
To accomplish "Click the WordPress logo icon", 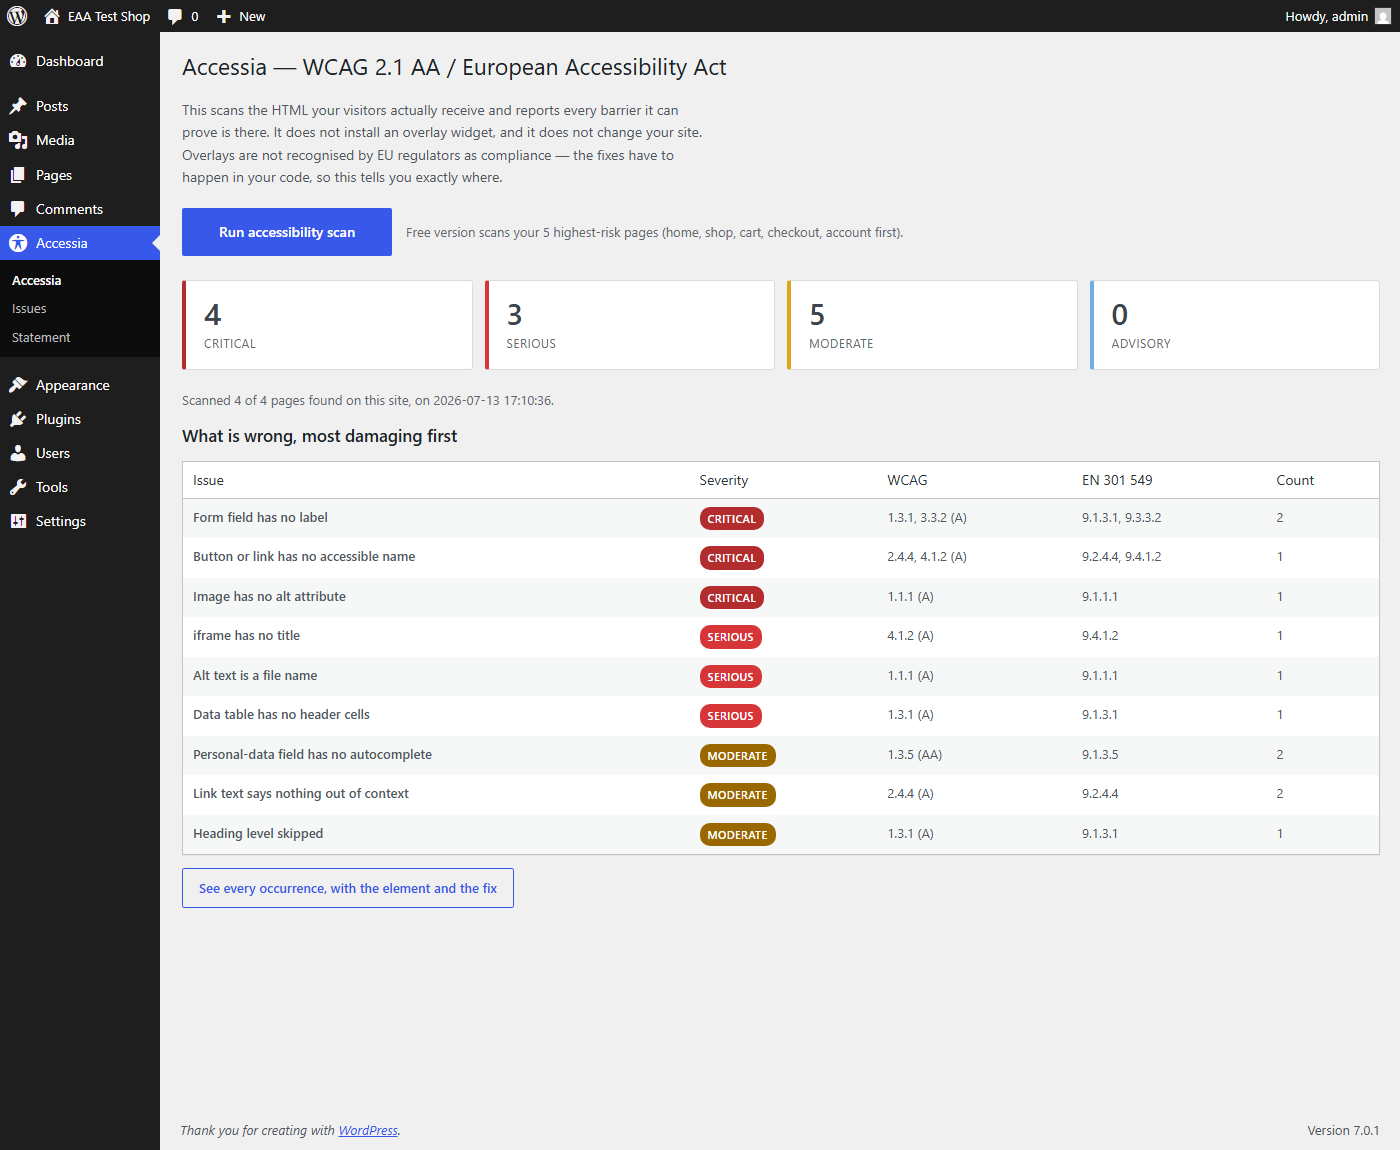I will [x=17, y=16].
